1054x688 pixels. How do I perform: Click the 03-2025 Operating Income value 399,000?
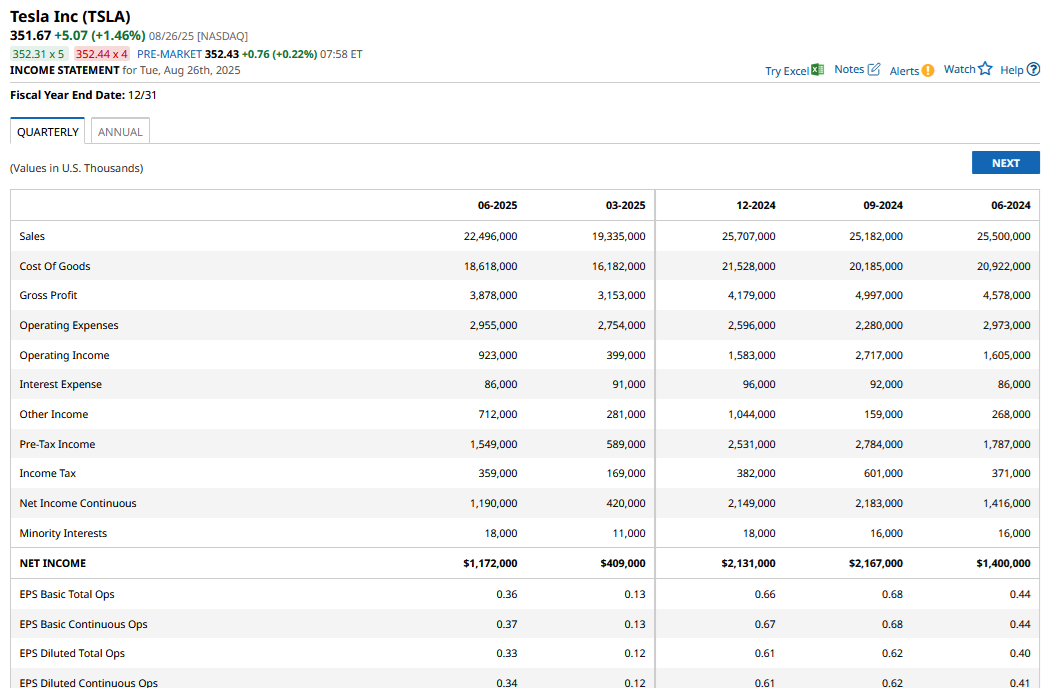626,355
